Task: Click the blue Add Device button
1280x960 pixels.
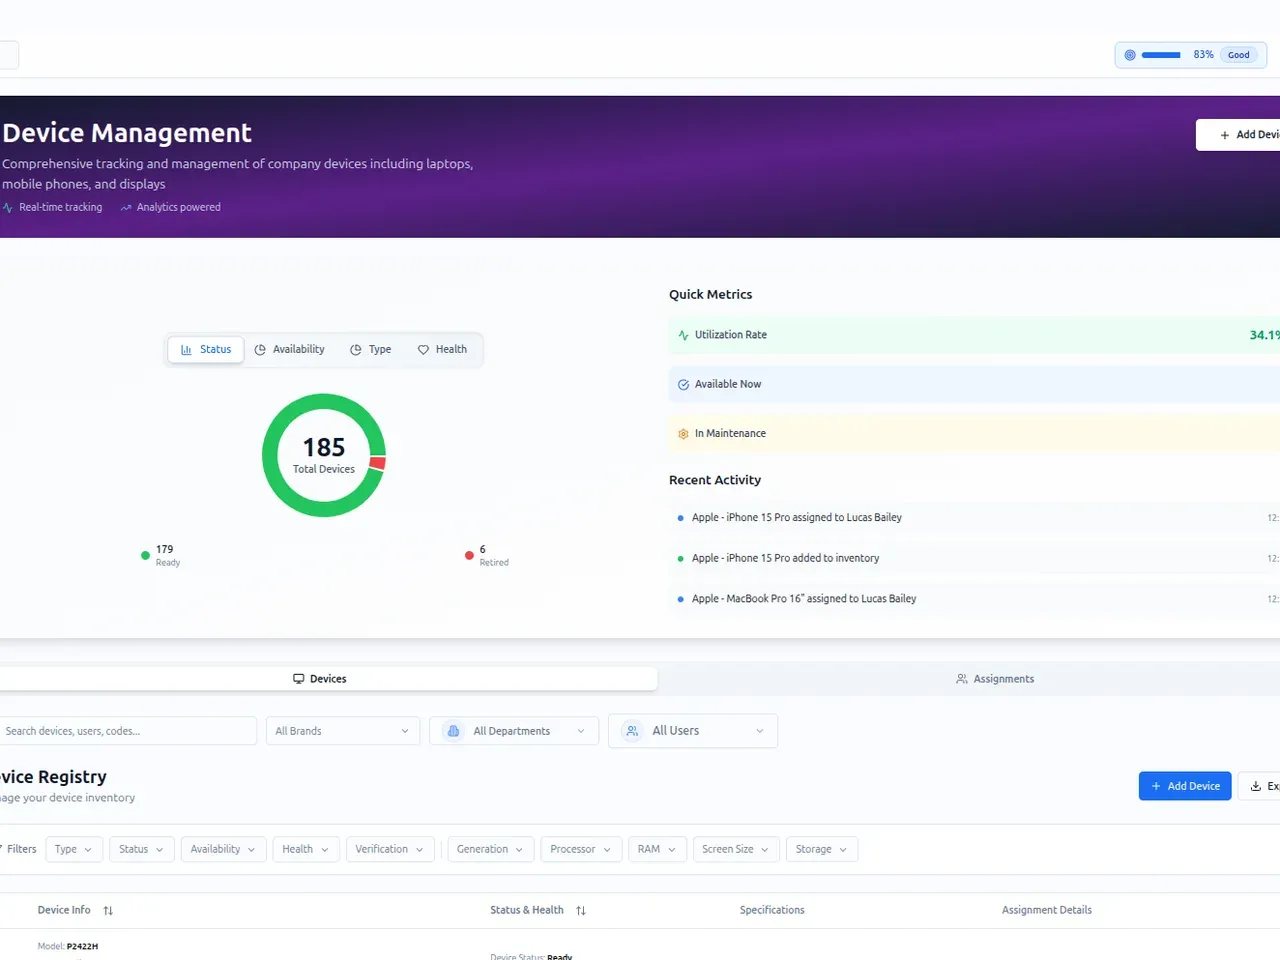Action: 1185,786
